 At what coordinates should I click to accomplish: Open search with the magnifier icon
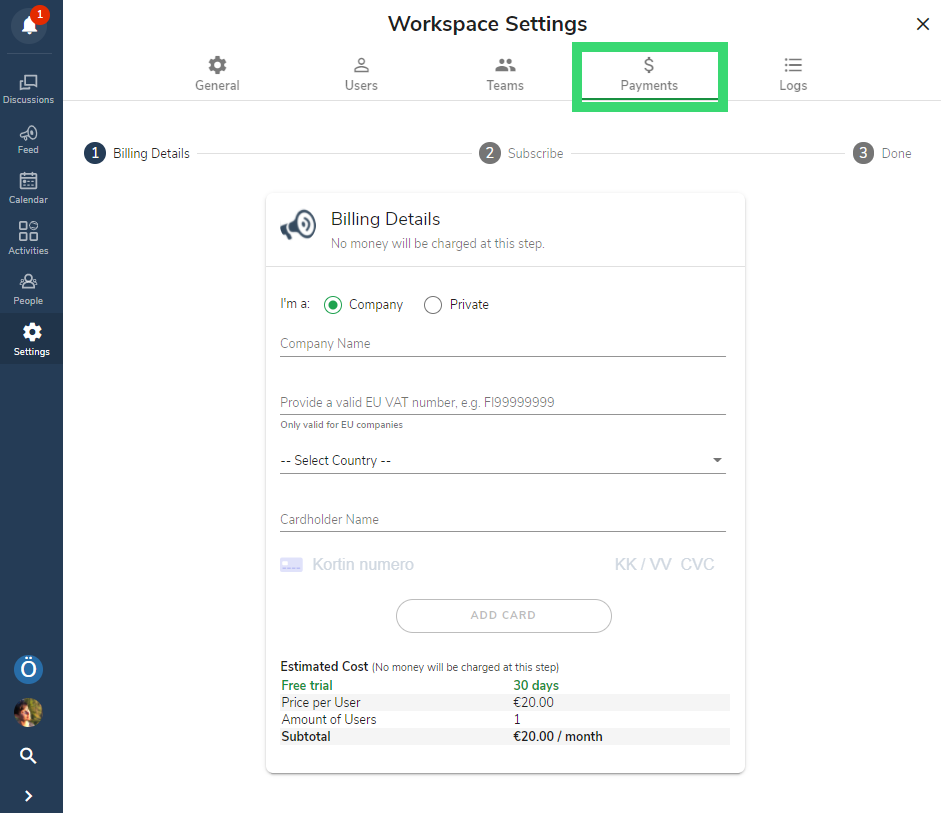(x=28, y=755)
